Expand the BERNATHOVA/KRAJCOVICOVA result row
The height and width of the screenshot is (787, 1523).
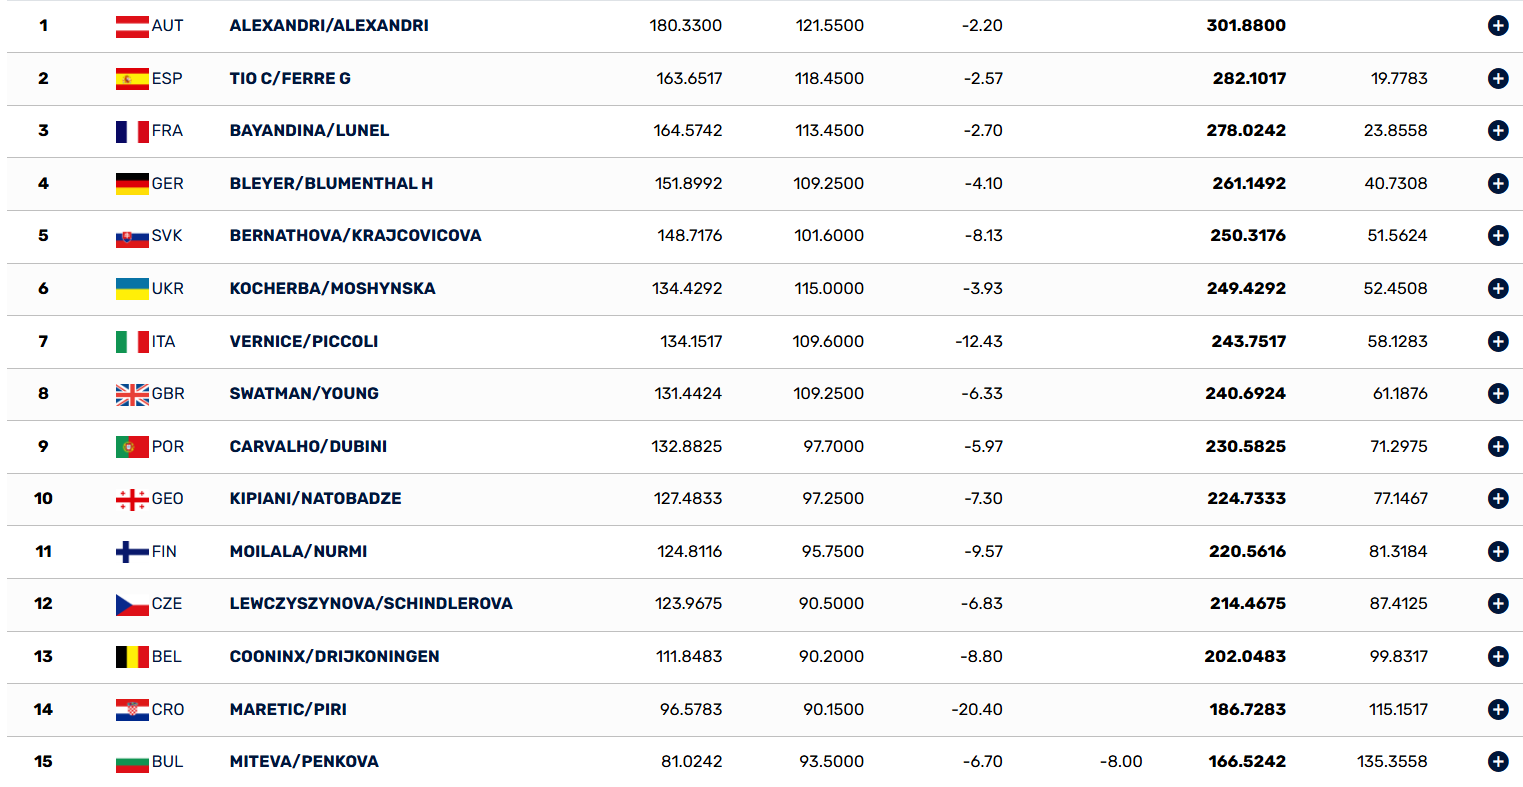point(1497,236)
